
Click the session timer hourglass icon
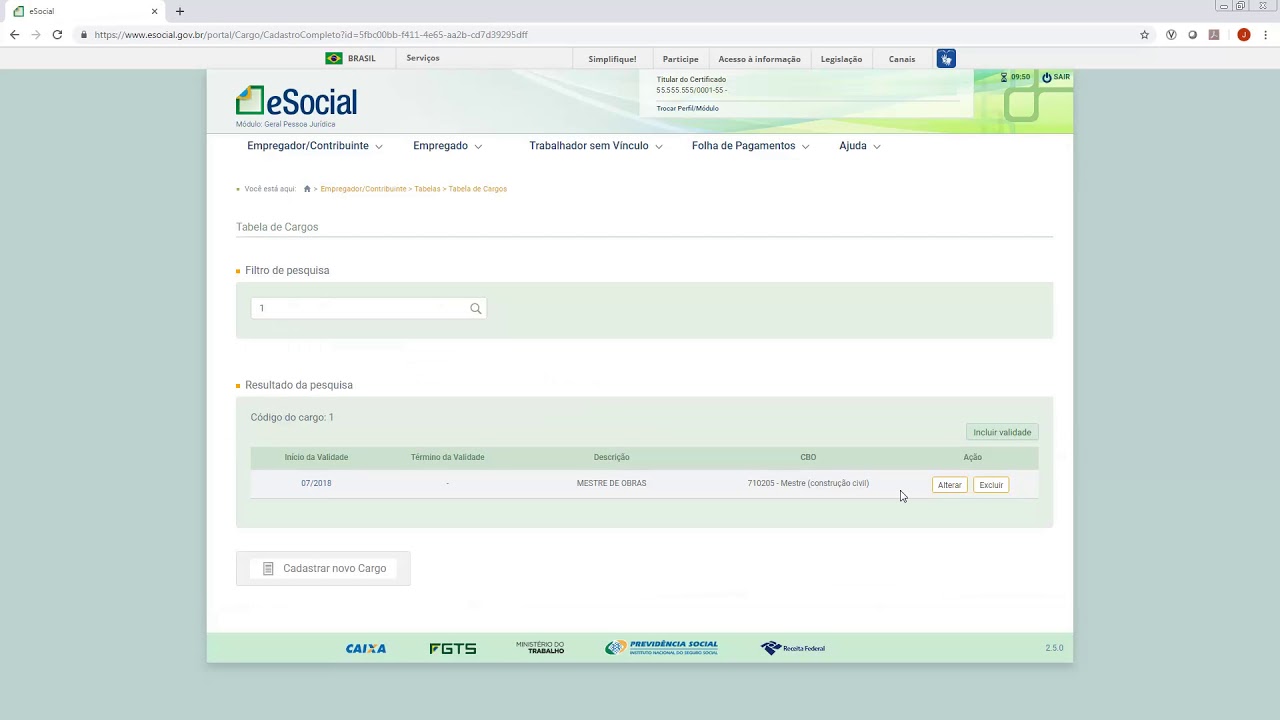[1004, 77]
